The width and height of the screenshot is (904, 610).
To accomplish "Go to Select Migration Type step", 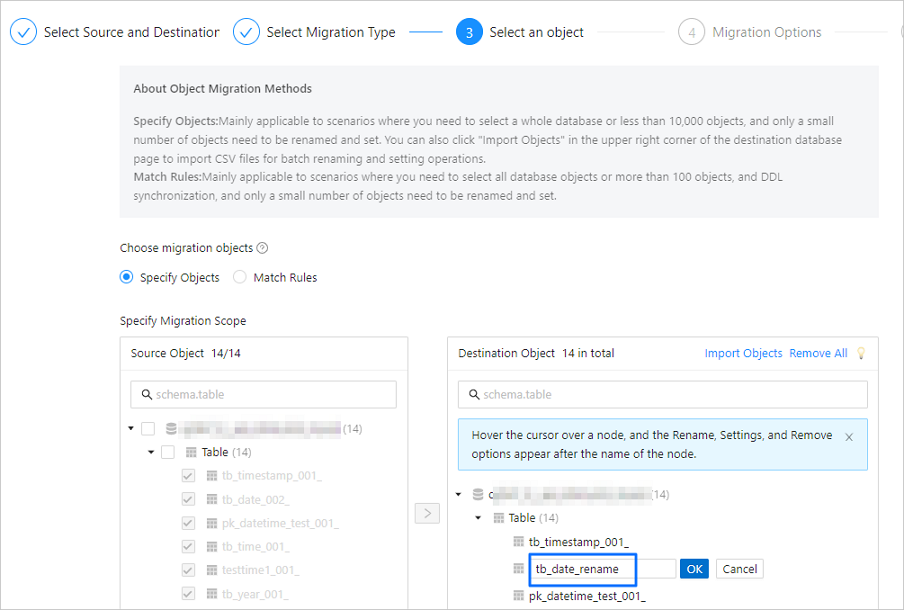I will [313, 32].
